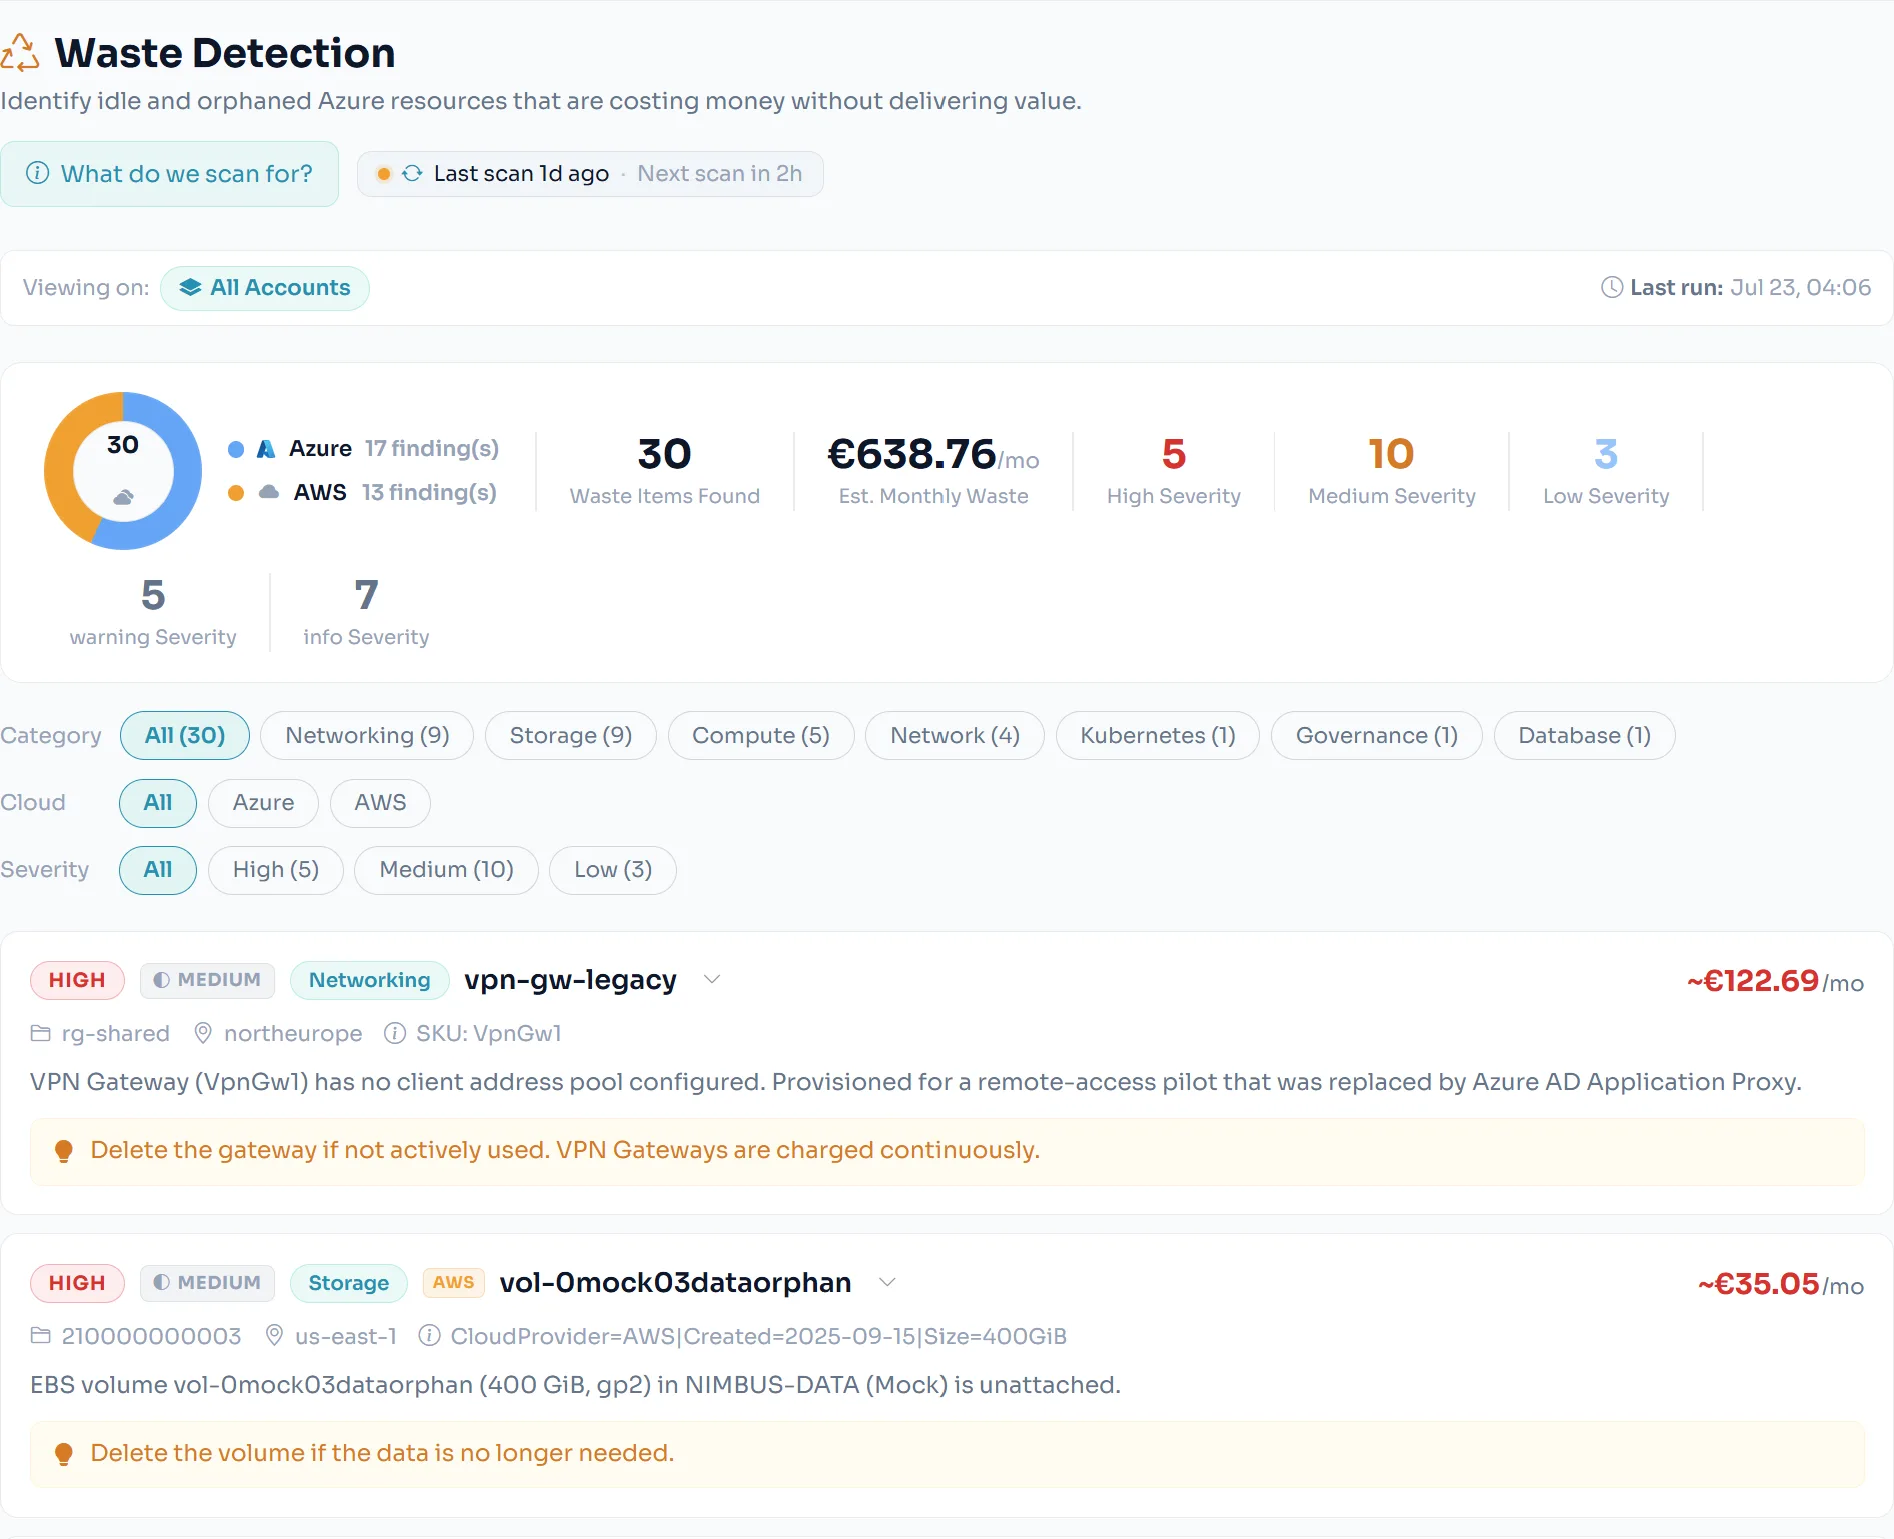Click the '5 warning Severity' stat
1894x1539 pixels.
click(153, 612)
